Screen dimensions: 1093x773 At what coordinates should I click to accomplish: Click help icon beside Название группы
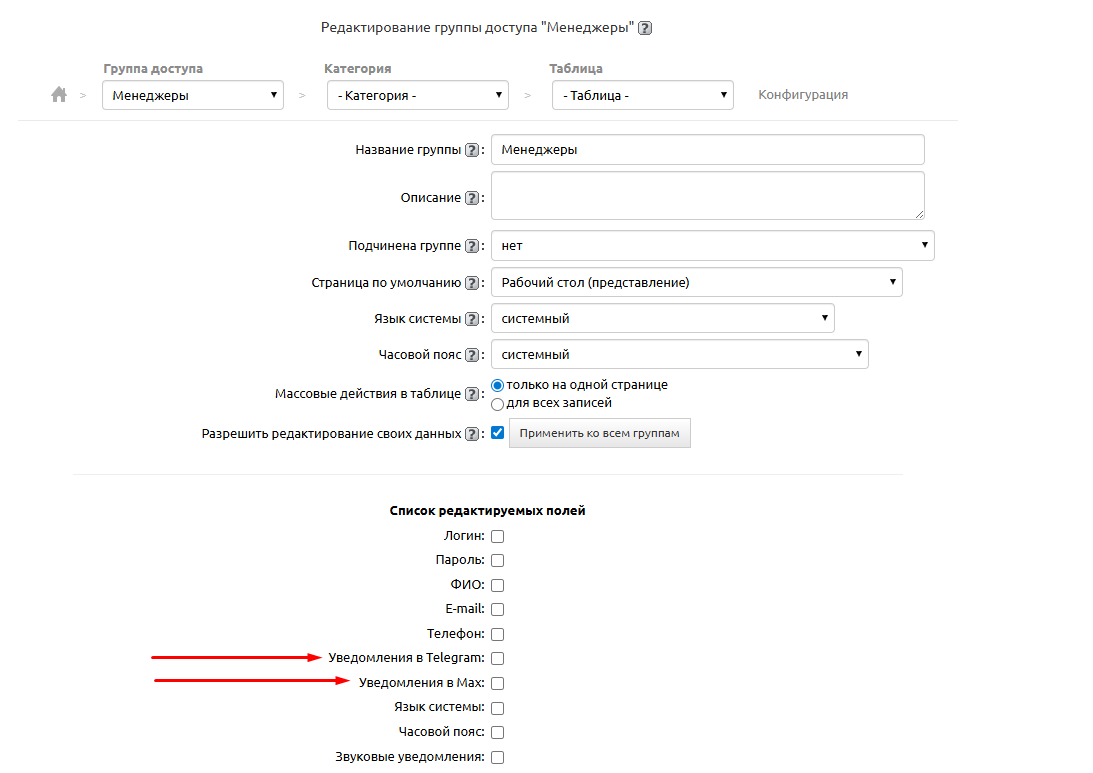[x=472, y=150]
